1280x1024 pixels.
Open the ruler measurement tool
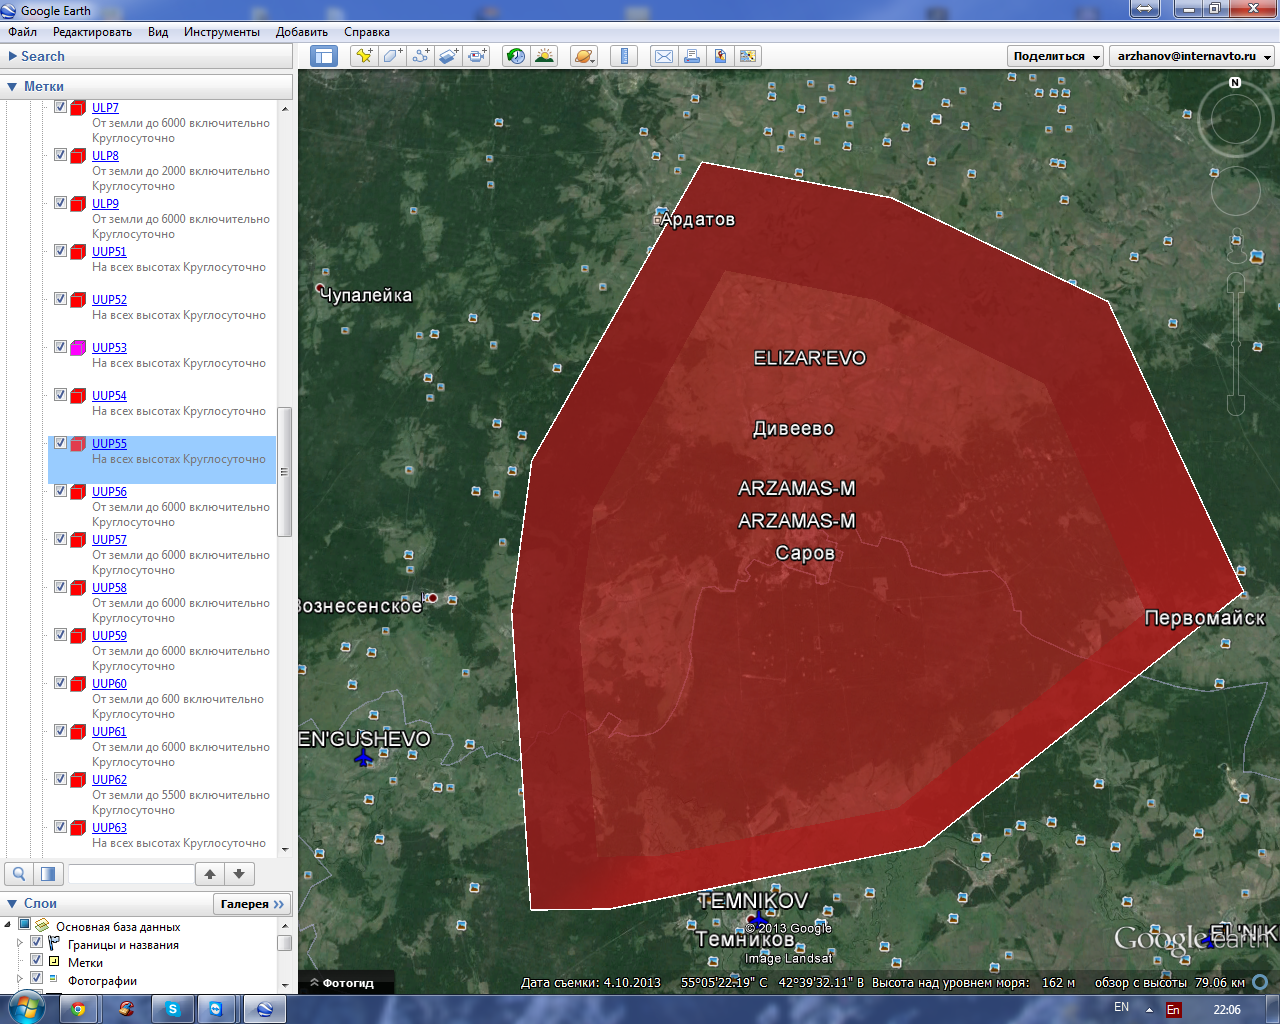coord(624,56)
